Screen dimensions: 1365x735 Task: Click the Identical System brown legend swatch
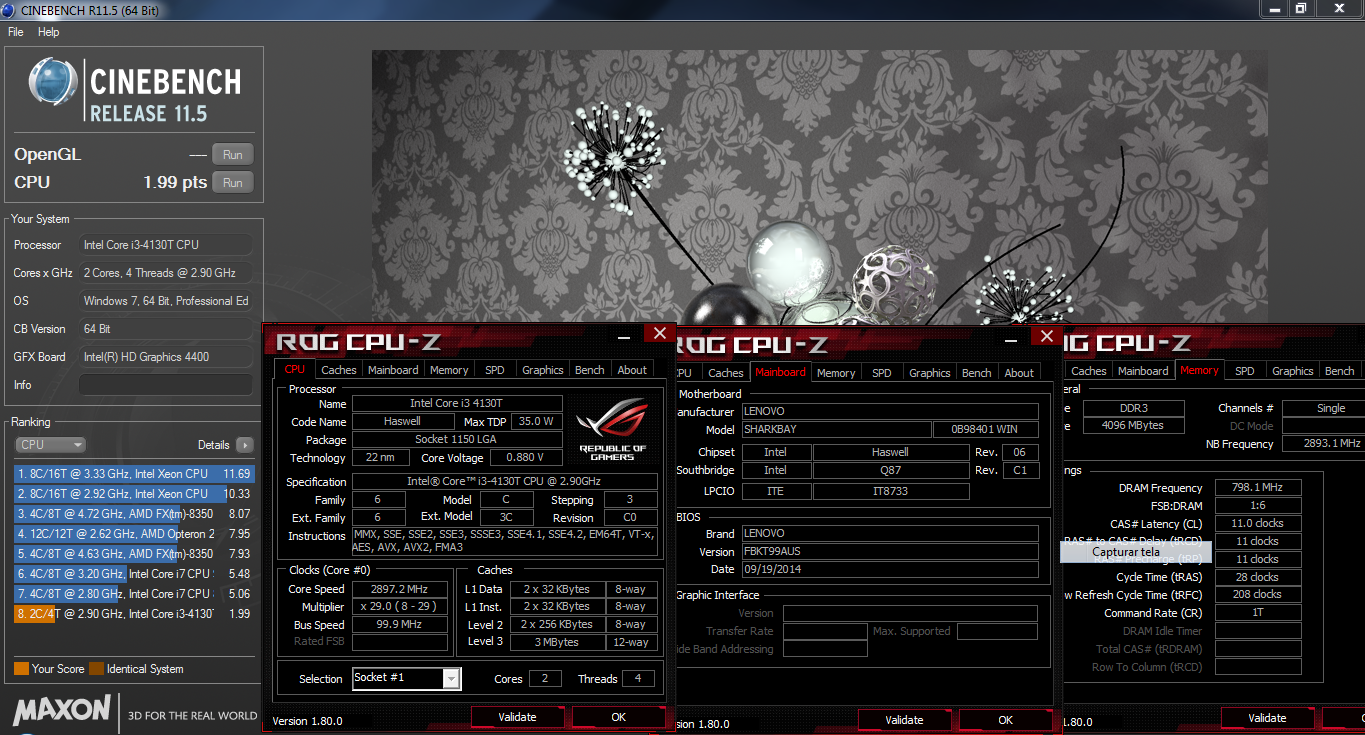pyautogui.click(x=96, y=669)
